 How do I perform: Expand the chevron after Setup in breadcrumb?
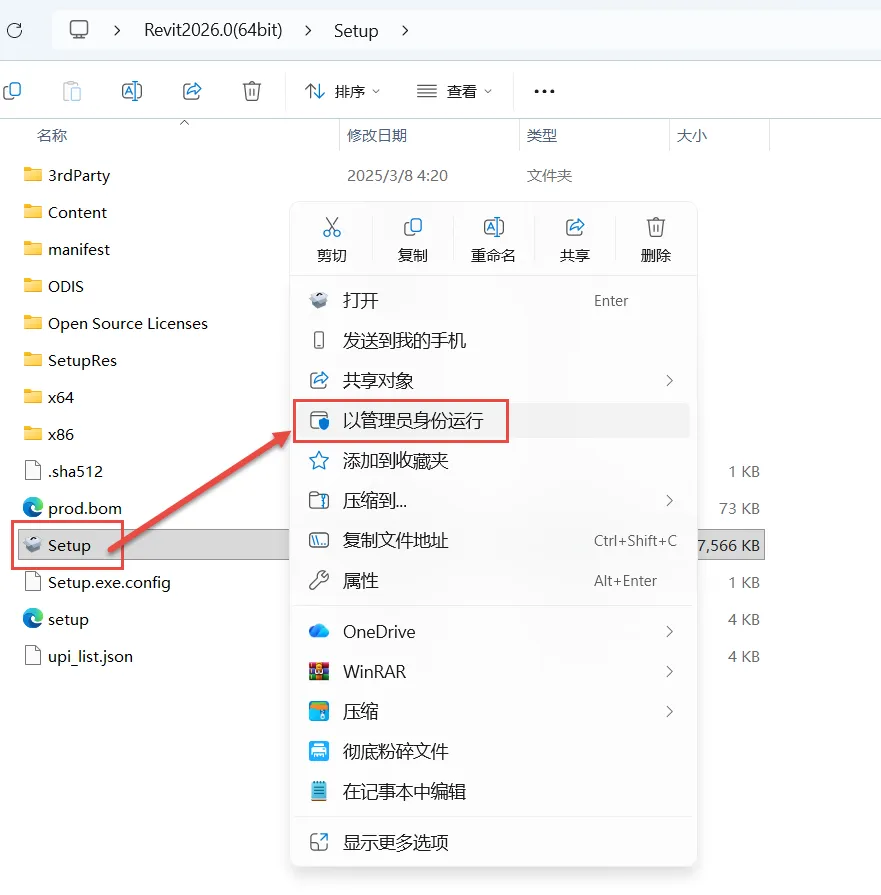[x=405, y=30]
